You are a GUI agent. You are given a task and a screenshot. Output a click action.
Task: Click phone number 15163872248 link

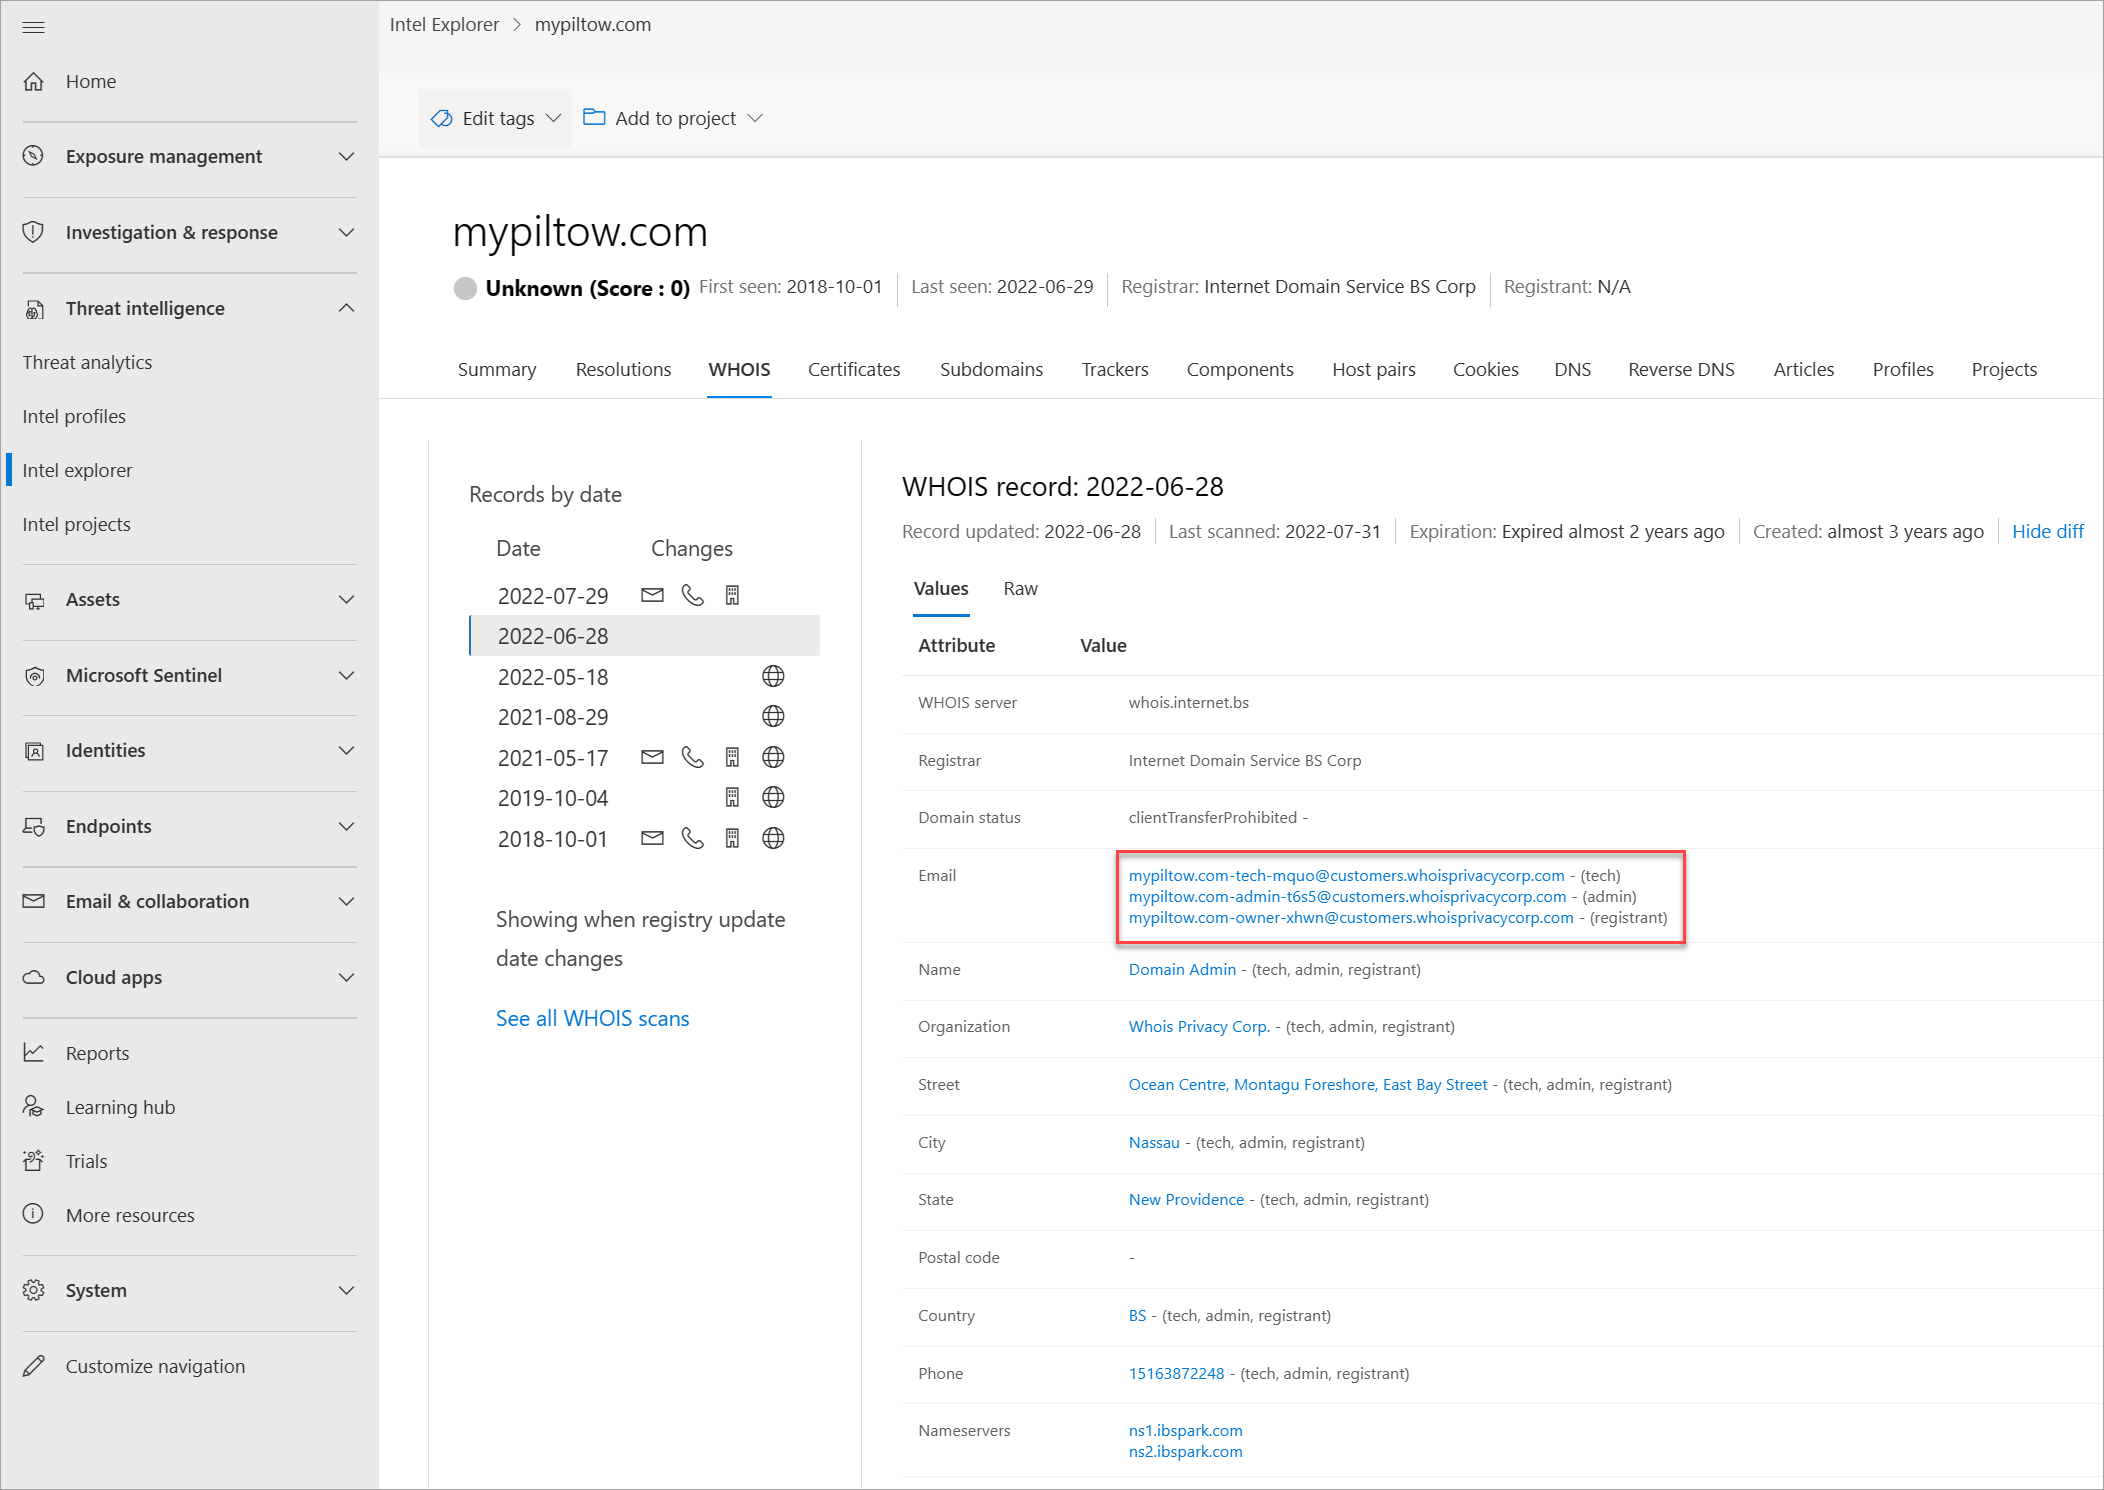tap(1176, 1374)
